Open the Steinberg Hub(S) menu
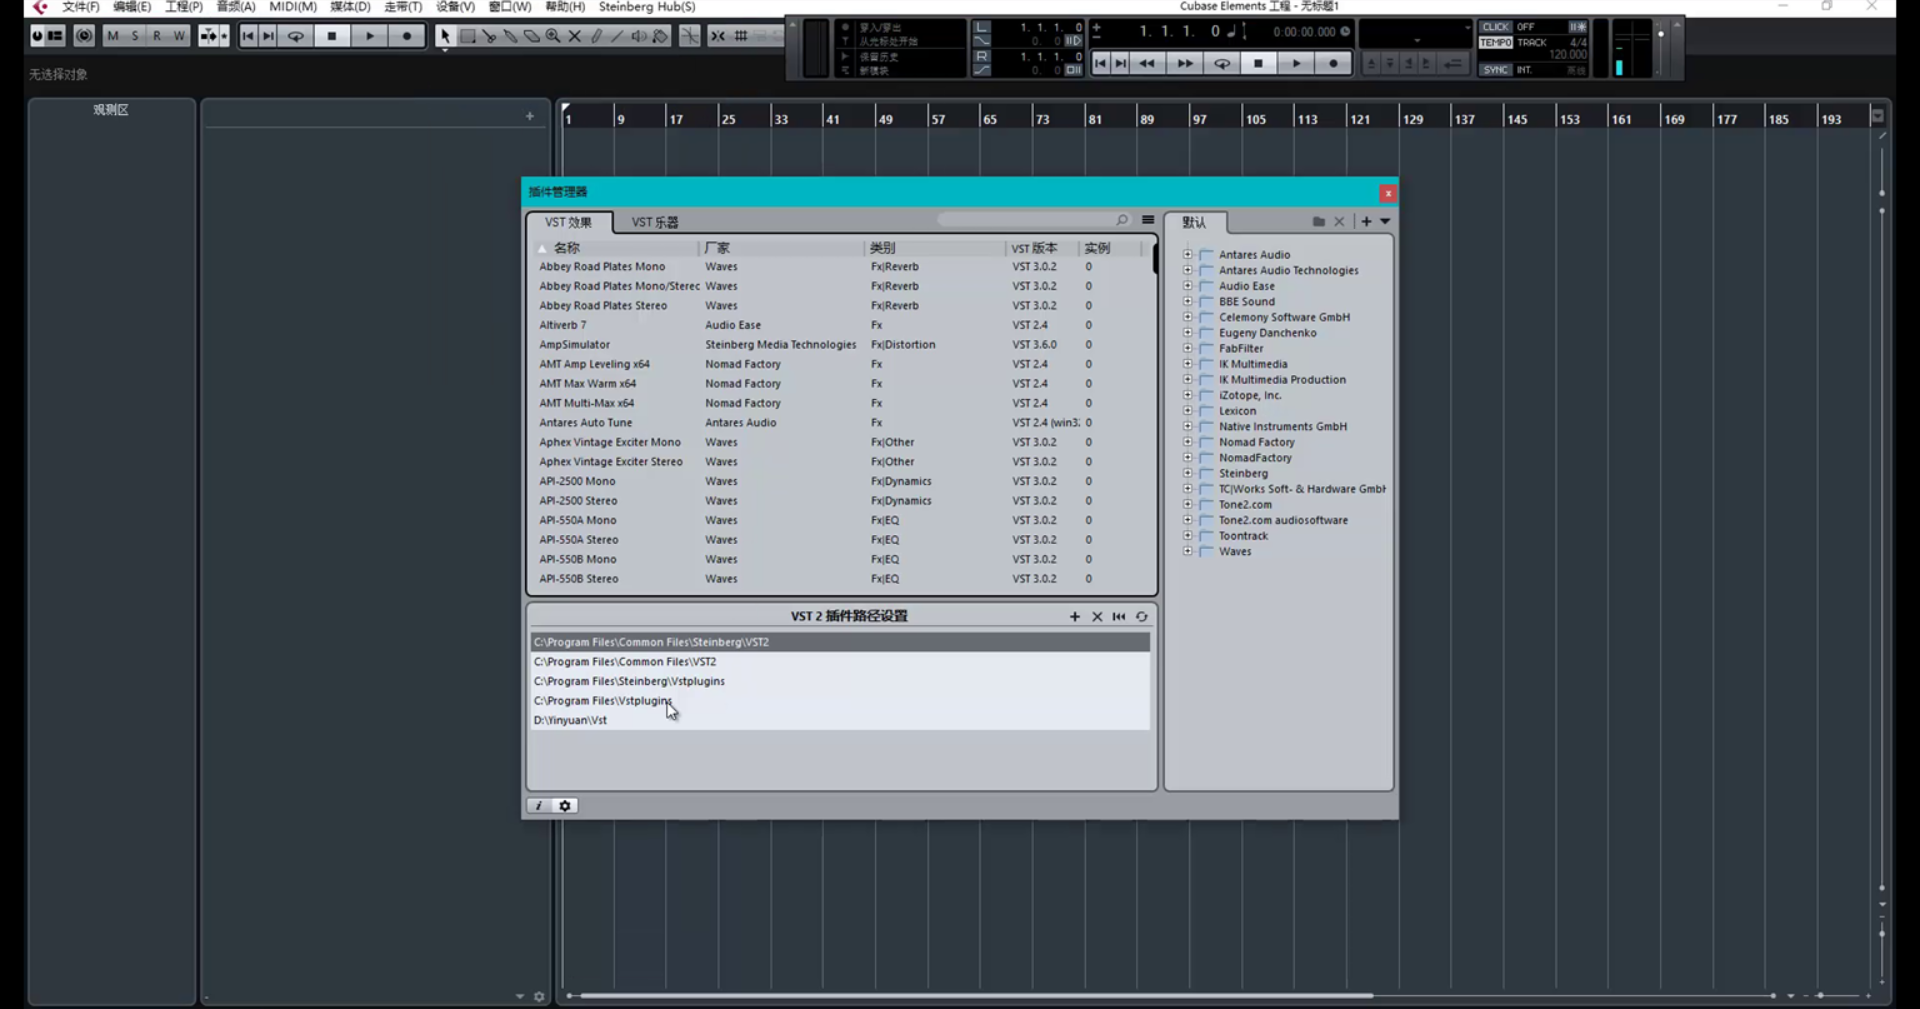This screenshot has width=1920, height=1009. pyautogui.click(x=647, y=7)
